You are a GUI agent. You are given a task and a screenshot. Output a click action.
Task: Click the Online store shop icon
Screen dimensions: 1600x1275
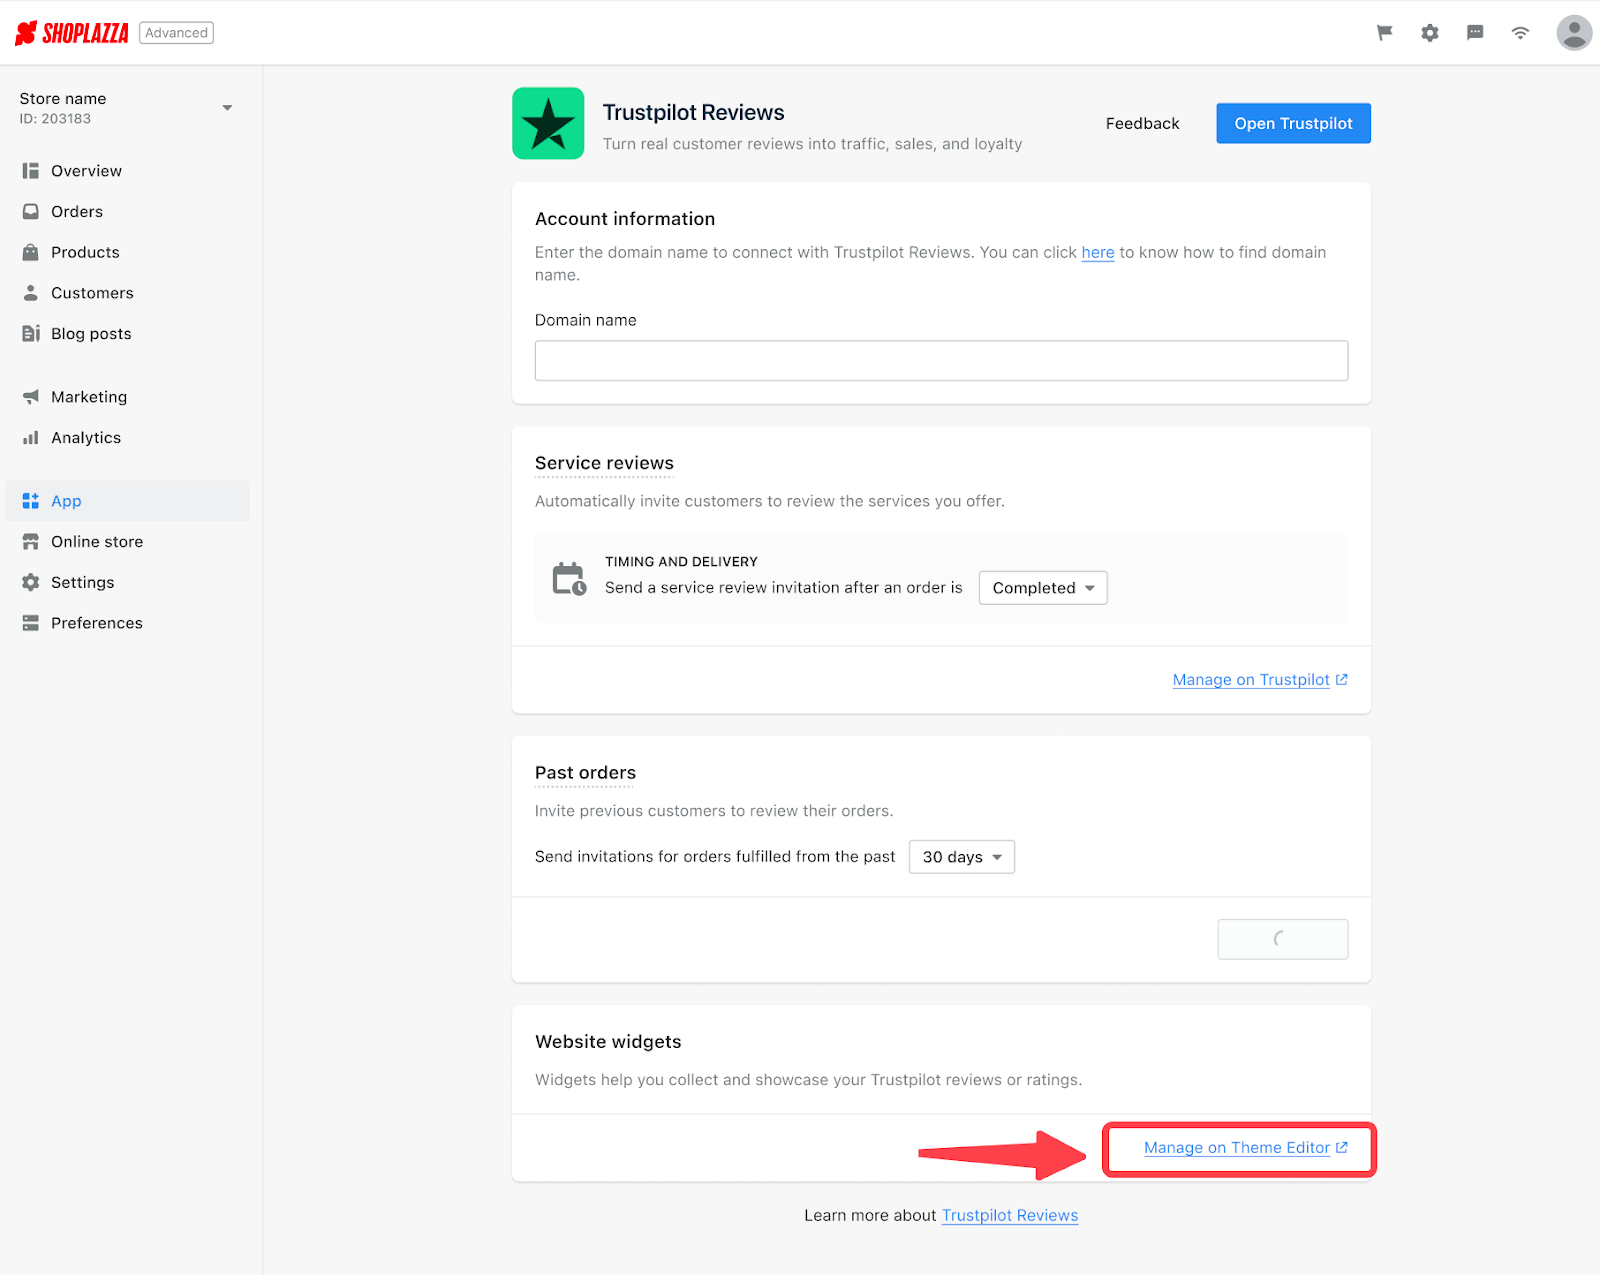click(x=31, y=542)
